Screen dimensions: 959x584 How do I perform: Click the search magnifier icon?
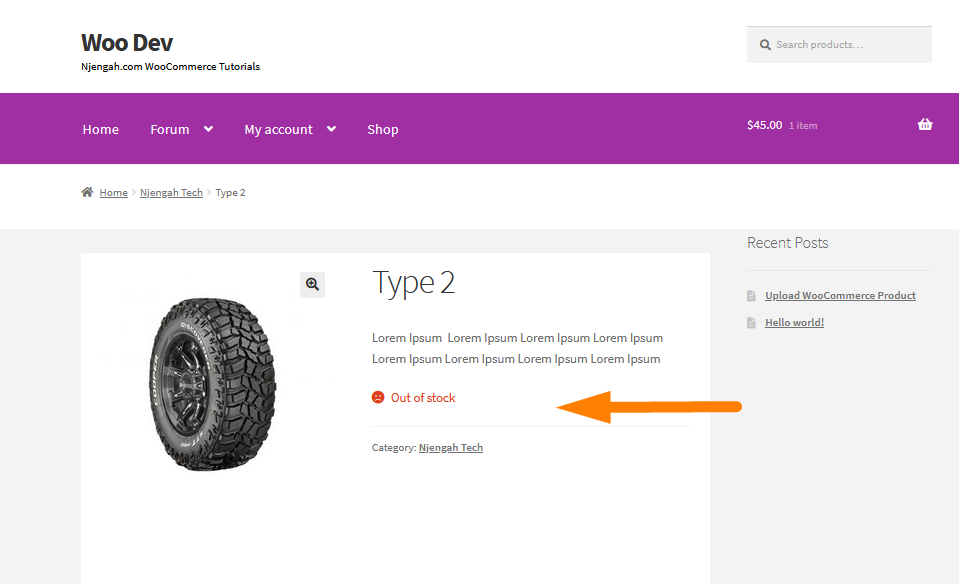pos(765,45)
